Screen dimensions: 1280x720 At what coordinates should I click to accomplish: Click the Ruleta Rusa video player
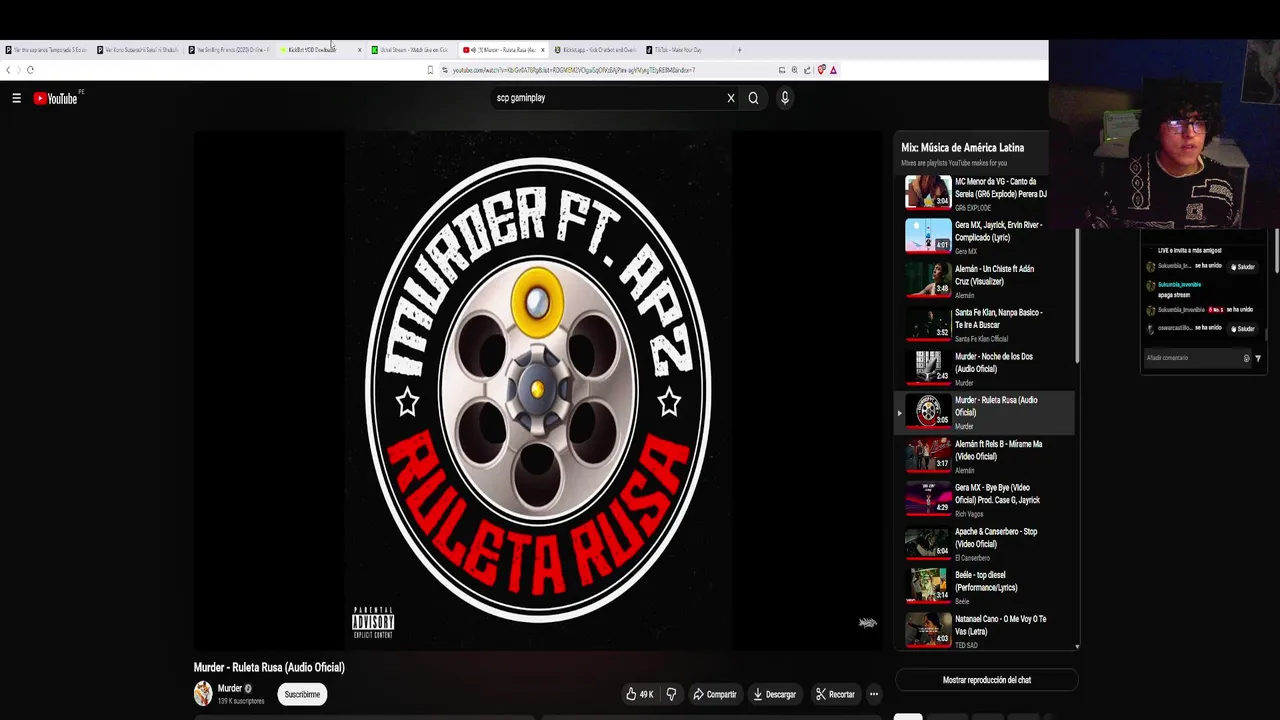538,390
